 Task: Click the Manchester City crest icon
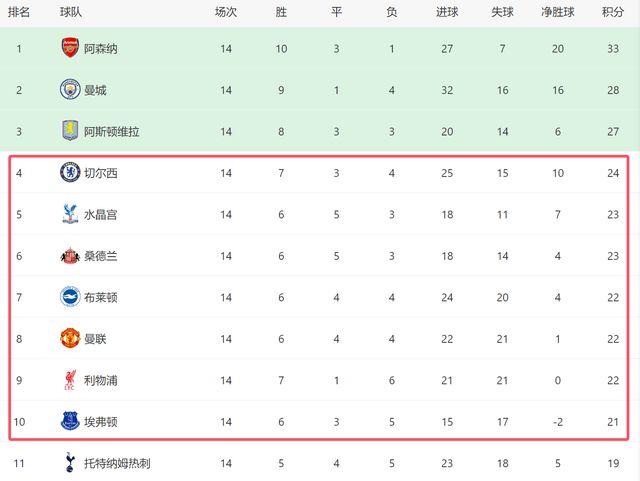69,89
